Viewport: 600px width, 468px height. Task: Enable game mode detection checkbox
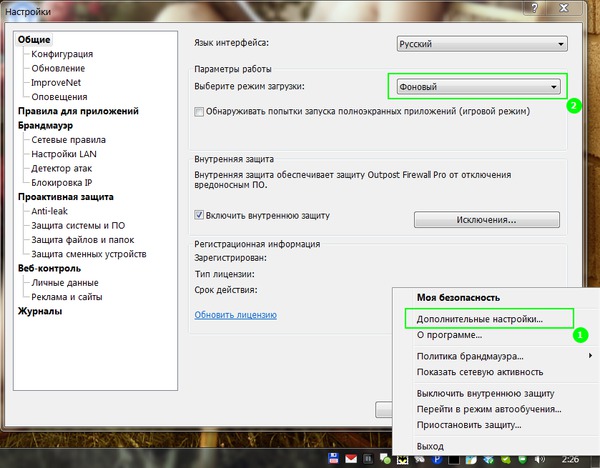[199, 112]
